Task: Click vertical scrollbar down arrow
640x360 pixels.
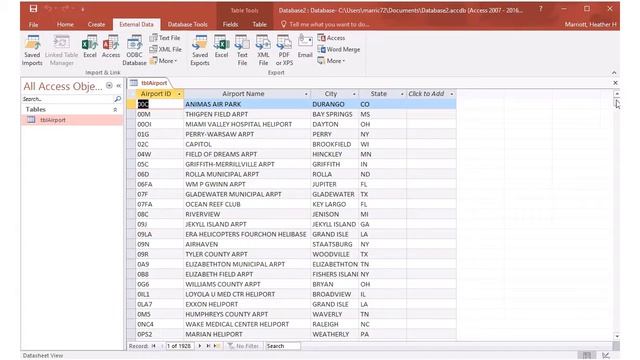Action: pos(616,336)
